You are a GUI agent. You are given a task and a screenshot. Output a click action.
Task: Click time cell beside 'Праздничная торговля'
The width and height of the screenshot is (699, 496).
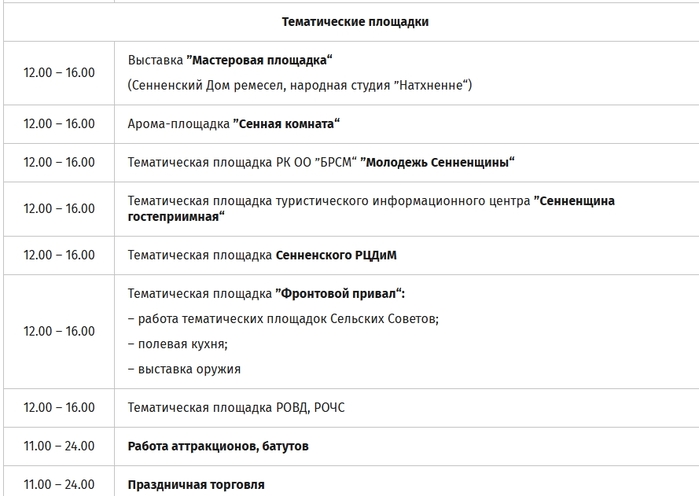[x=59, y=485]
